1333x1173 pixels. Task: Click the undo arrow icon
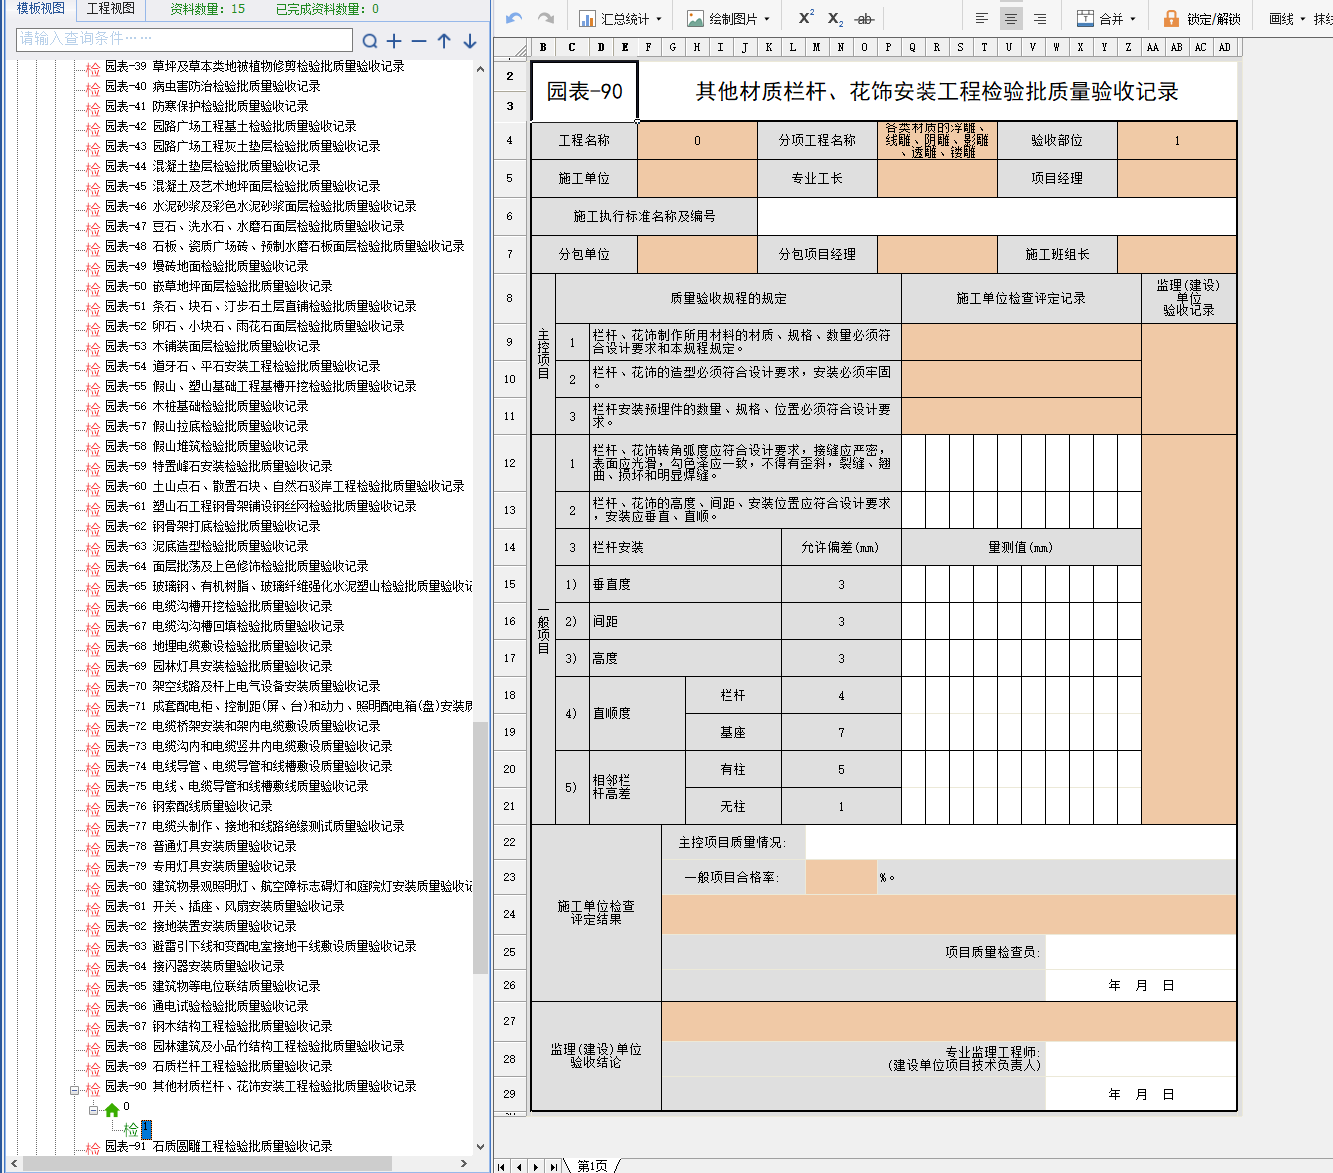pos(514,18)
